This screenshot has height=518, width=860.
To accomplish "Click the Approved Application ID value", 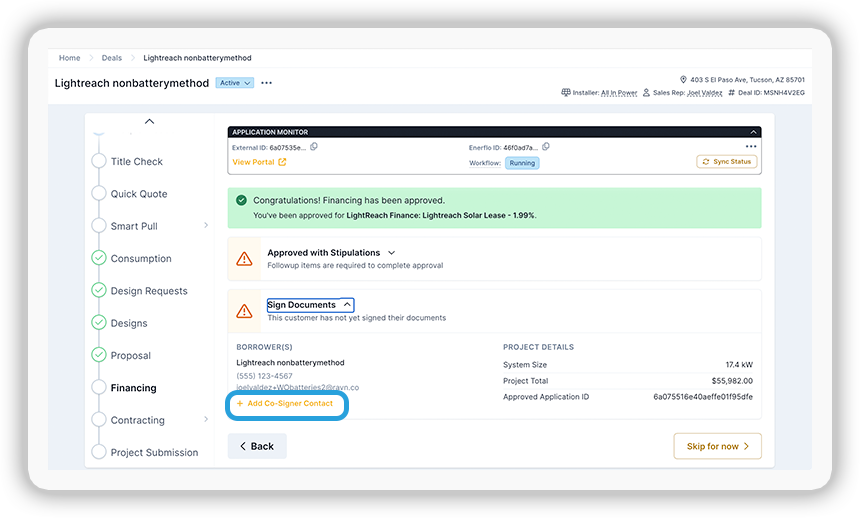I will pos(703,397).
